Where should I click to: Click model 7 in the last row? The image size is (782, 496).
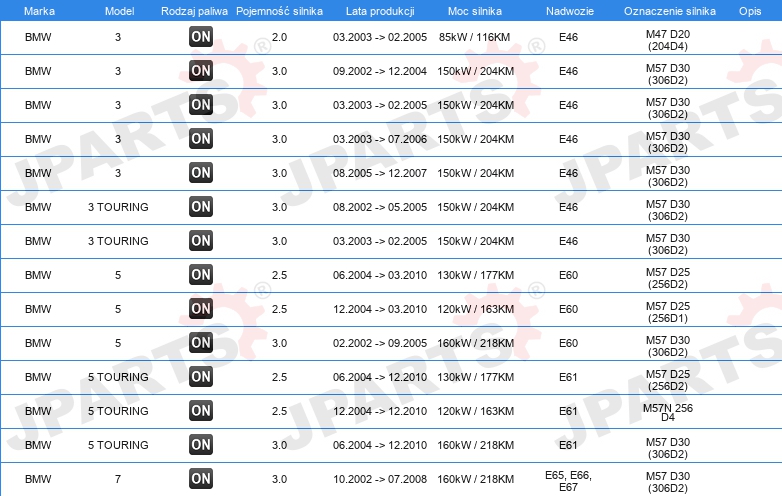pos(118,479)
